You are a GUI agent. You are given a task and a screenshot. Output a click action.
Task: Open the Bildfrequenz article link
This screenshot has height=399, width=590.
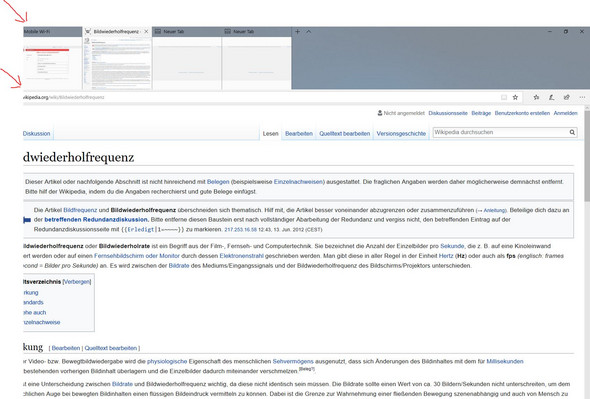[x=80, y=210]
